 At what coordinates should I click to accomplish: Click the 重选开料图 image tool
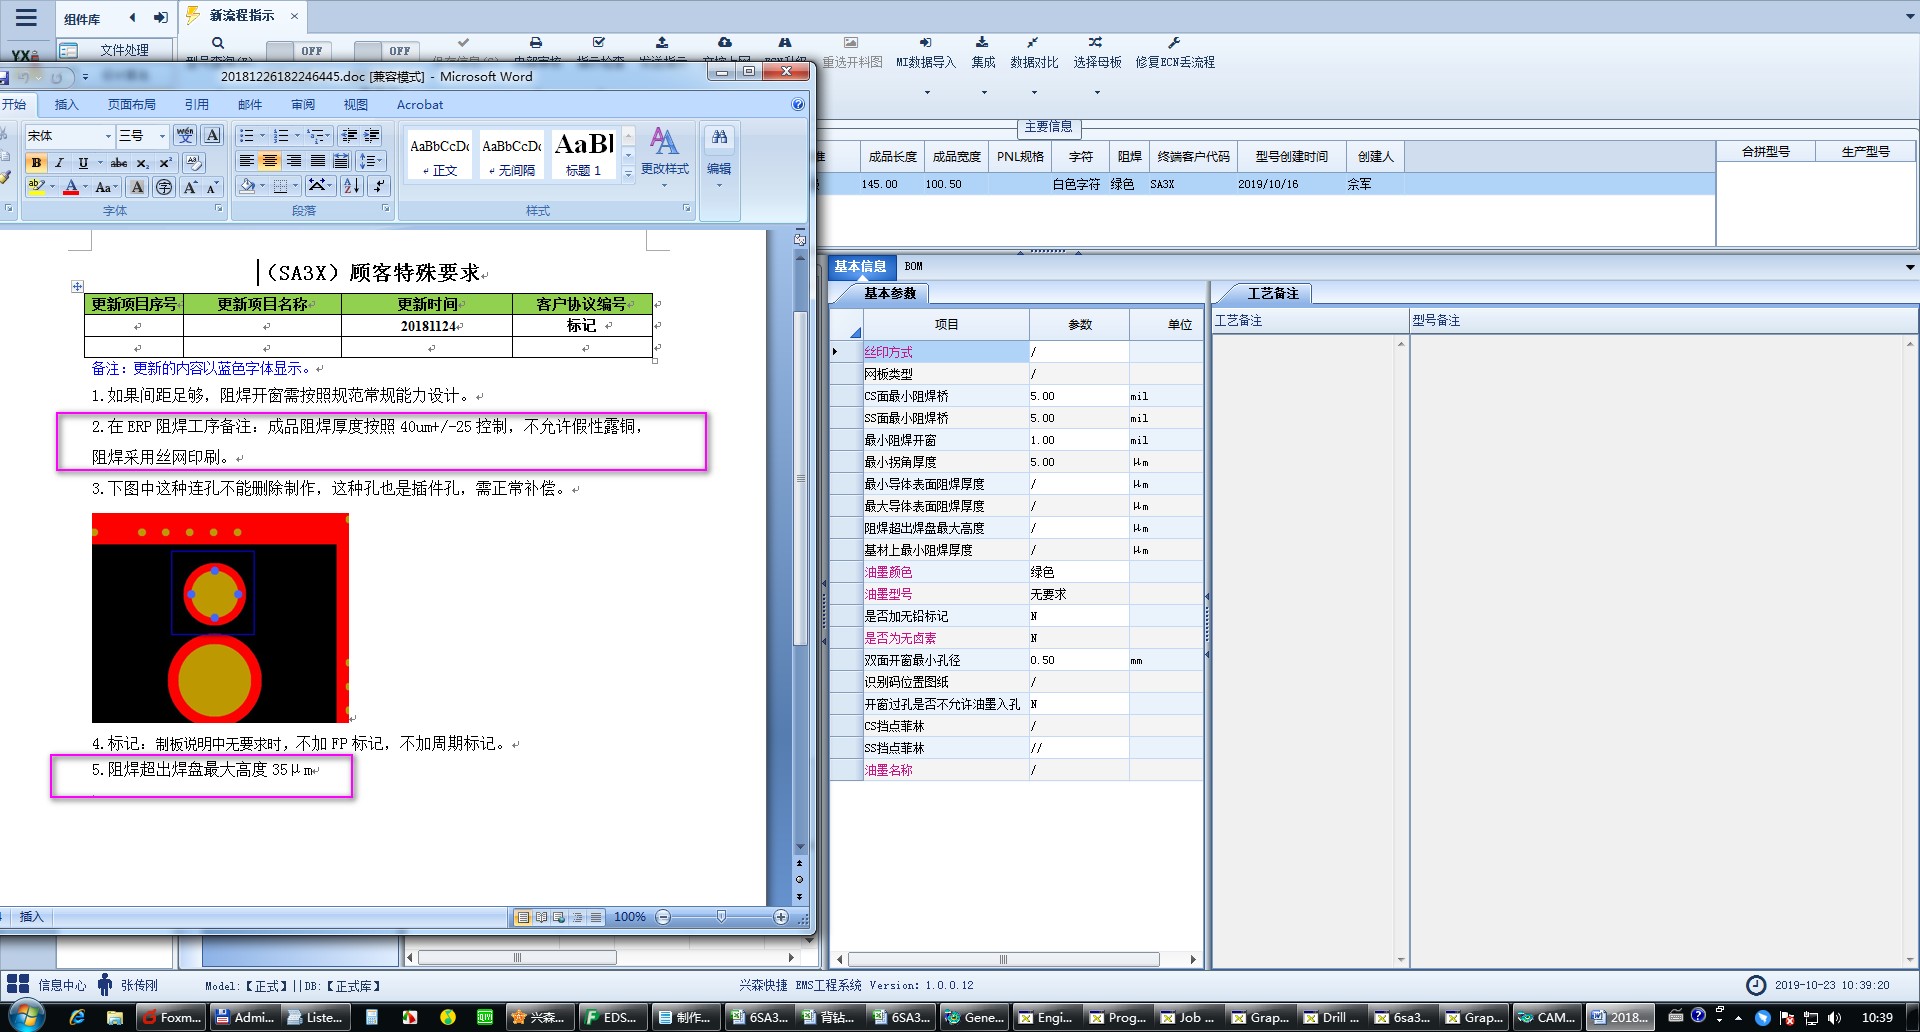851,53
